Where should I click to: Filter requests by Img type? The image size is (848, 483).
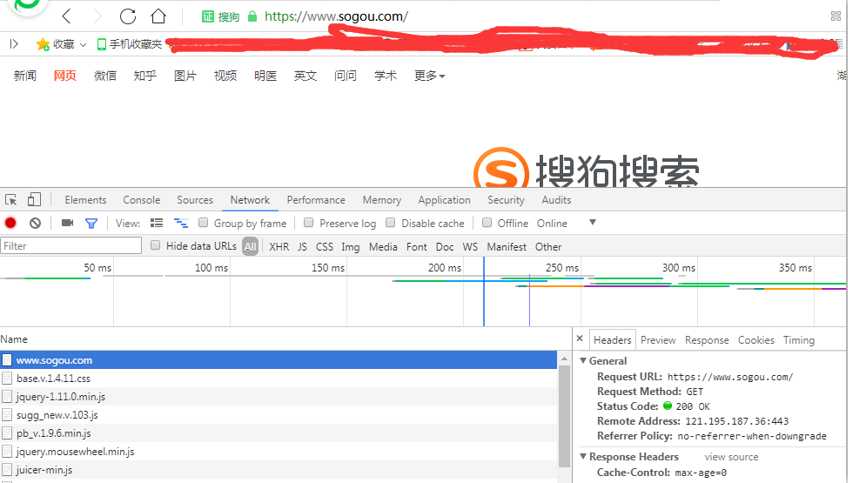[x=350, y=247]
